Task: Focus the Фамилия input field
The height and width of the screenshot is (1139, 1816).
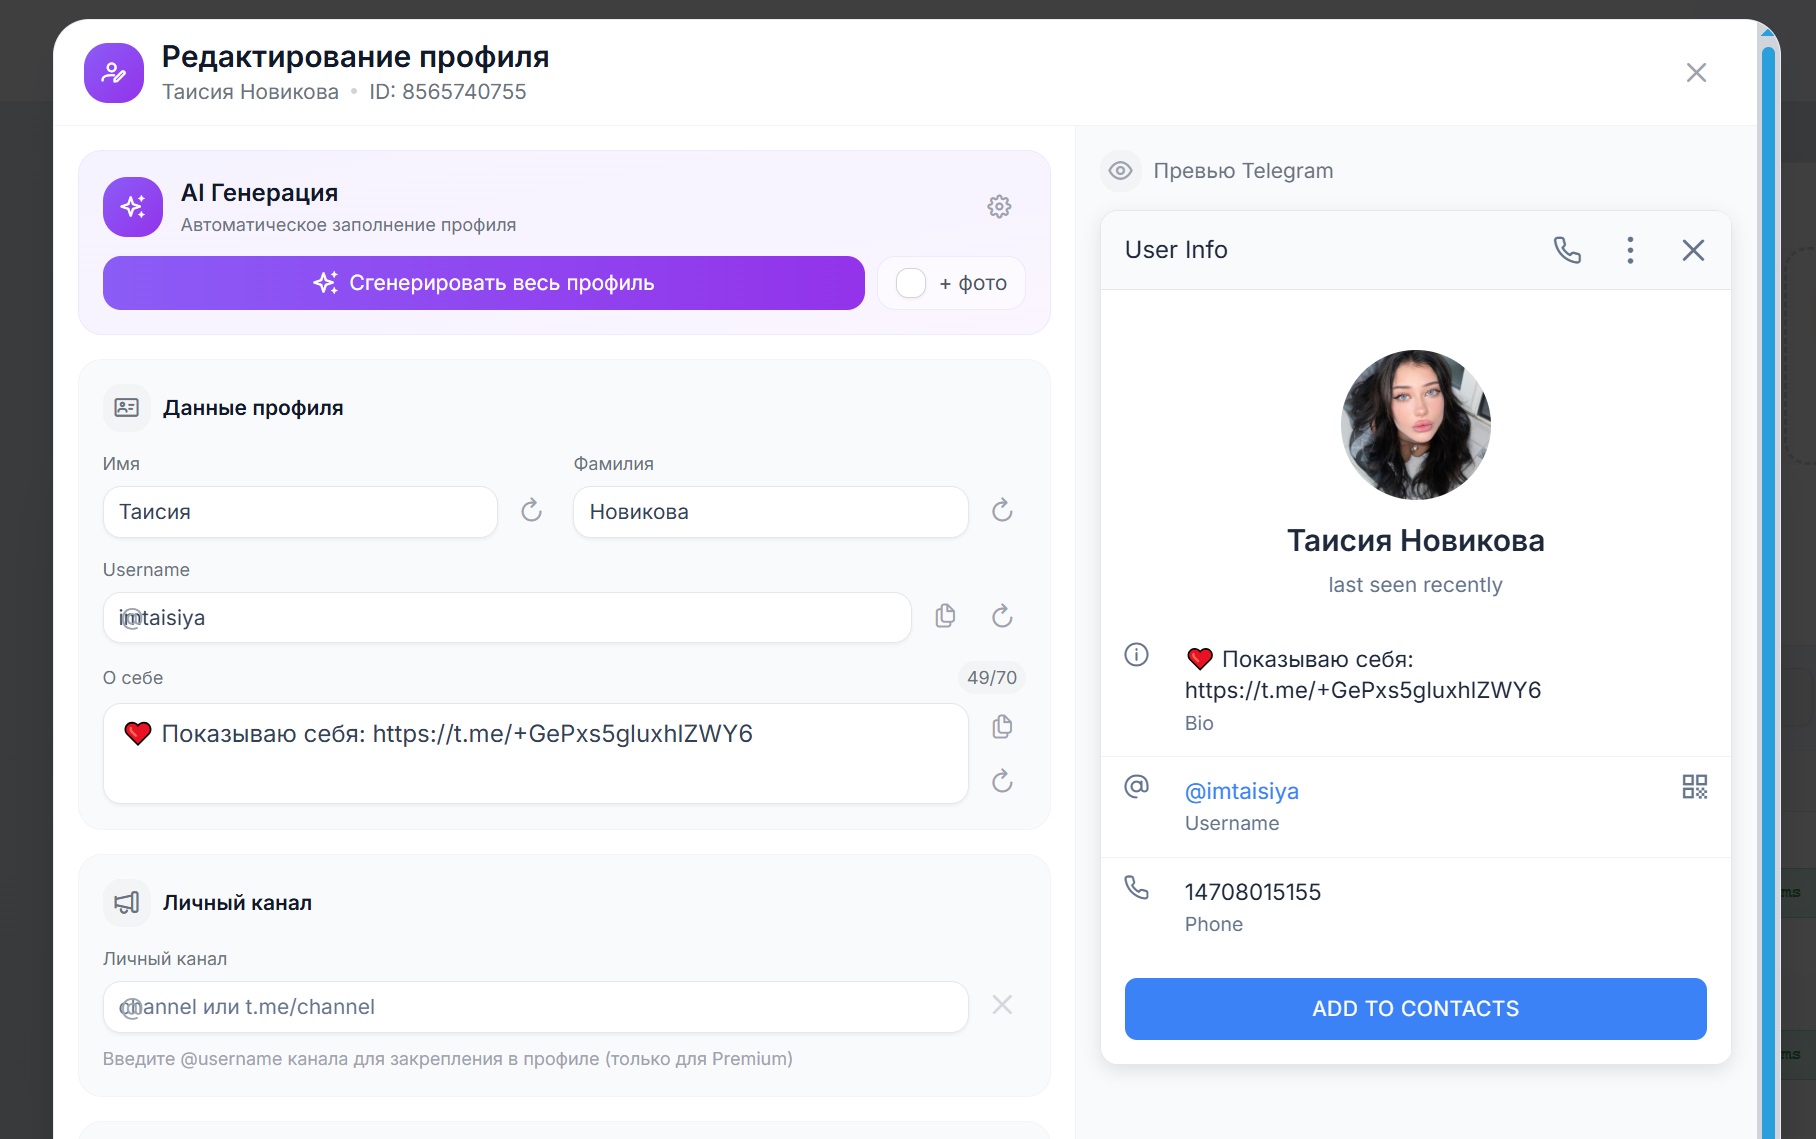Action: tap(770, 512)
